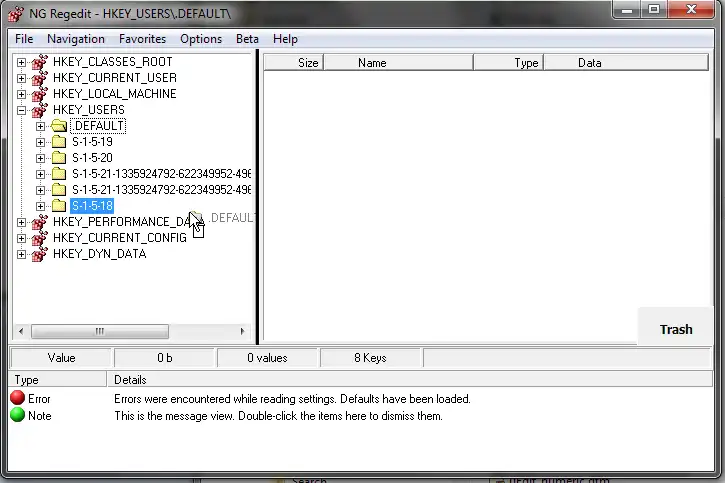Select the HKEY_DYN_DATA tree item
Image resolution: width=725 pixels, height=483 pixels.
coord(99,254)
